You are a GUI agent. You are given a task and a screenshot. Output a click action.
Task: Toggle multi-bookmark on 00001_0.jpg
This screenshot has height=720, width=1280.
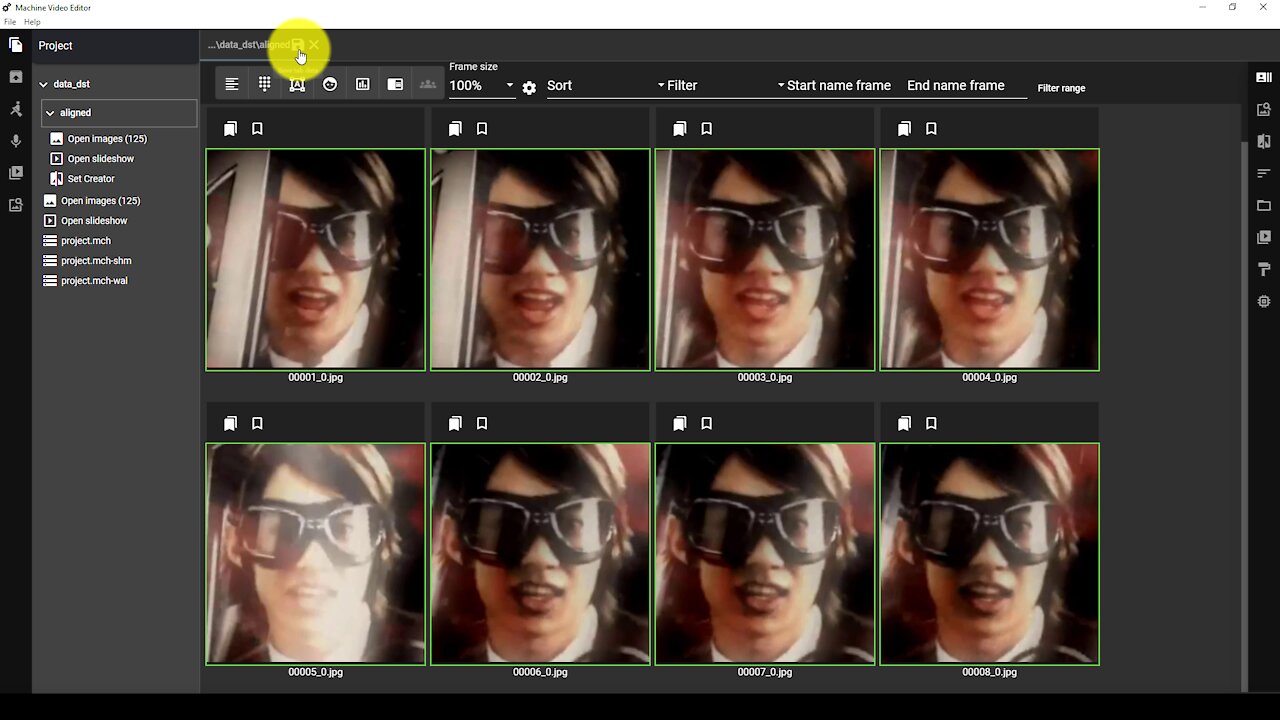(230, 129)
